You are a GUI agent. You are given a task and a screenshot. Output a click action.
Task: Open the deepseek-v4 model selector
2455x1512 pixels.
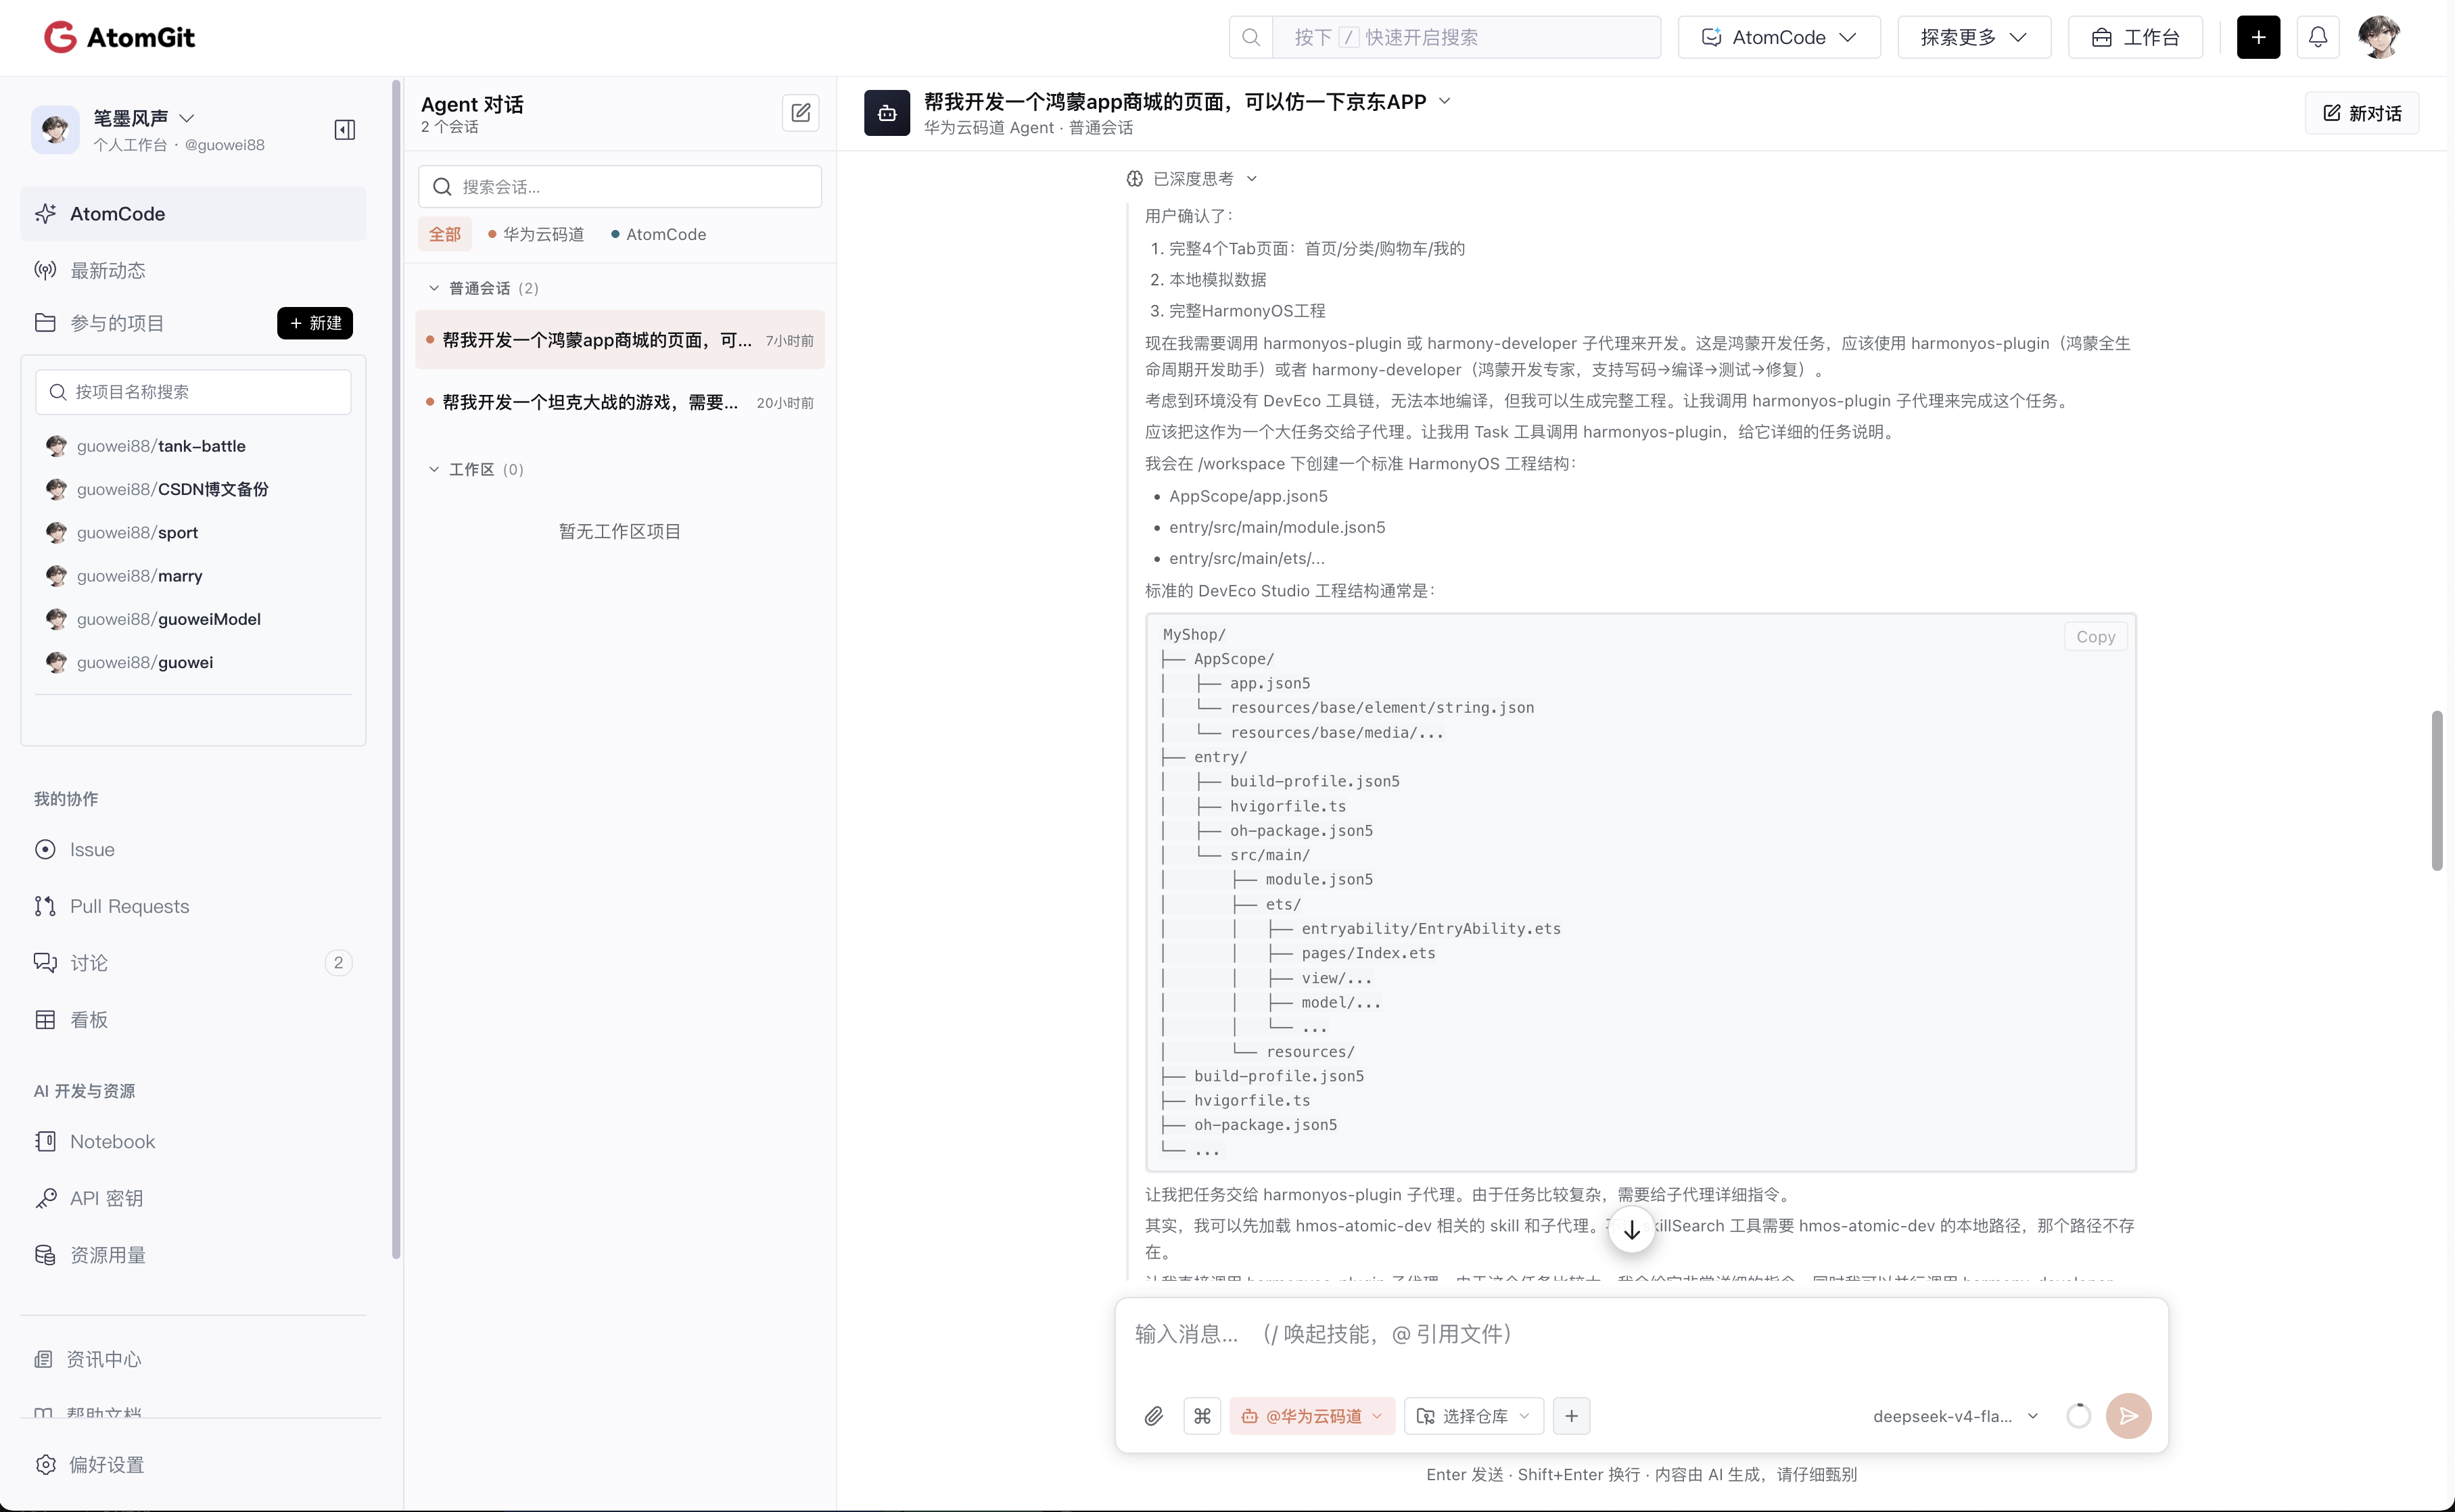click(1955, 1416)
